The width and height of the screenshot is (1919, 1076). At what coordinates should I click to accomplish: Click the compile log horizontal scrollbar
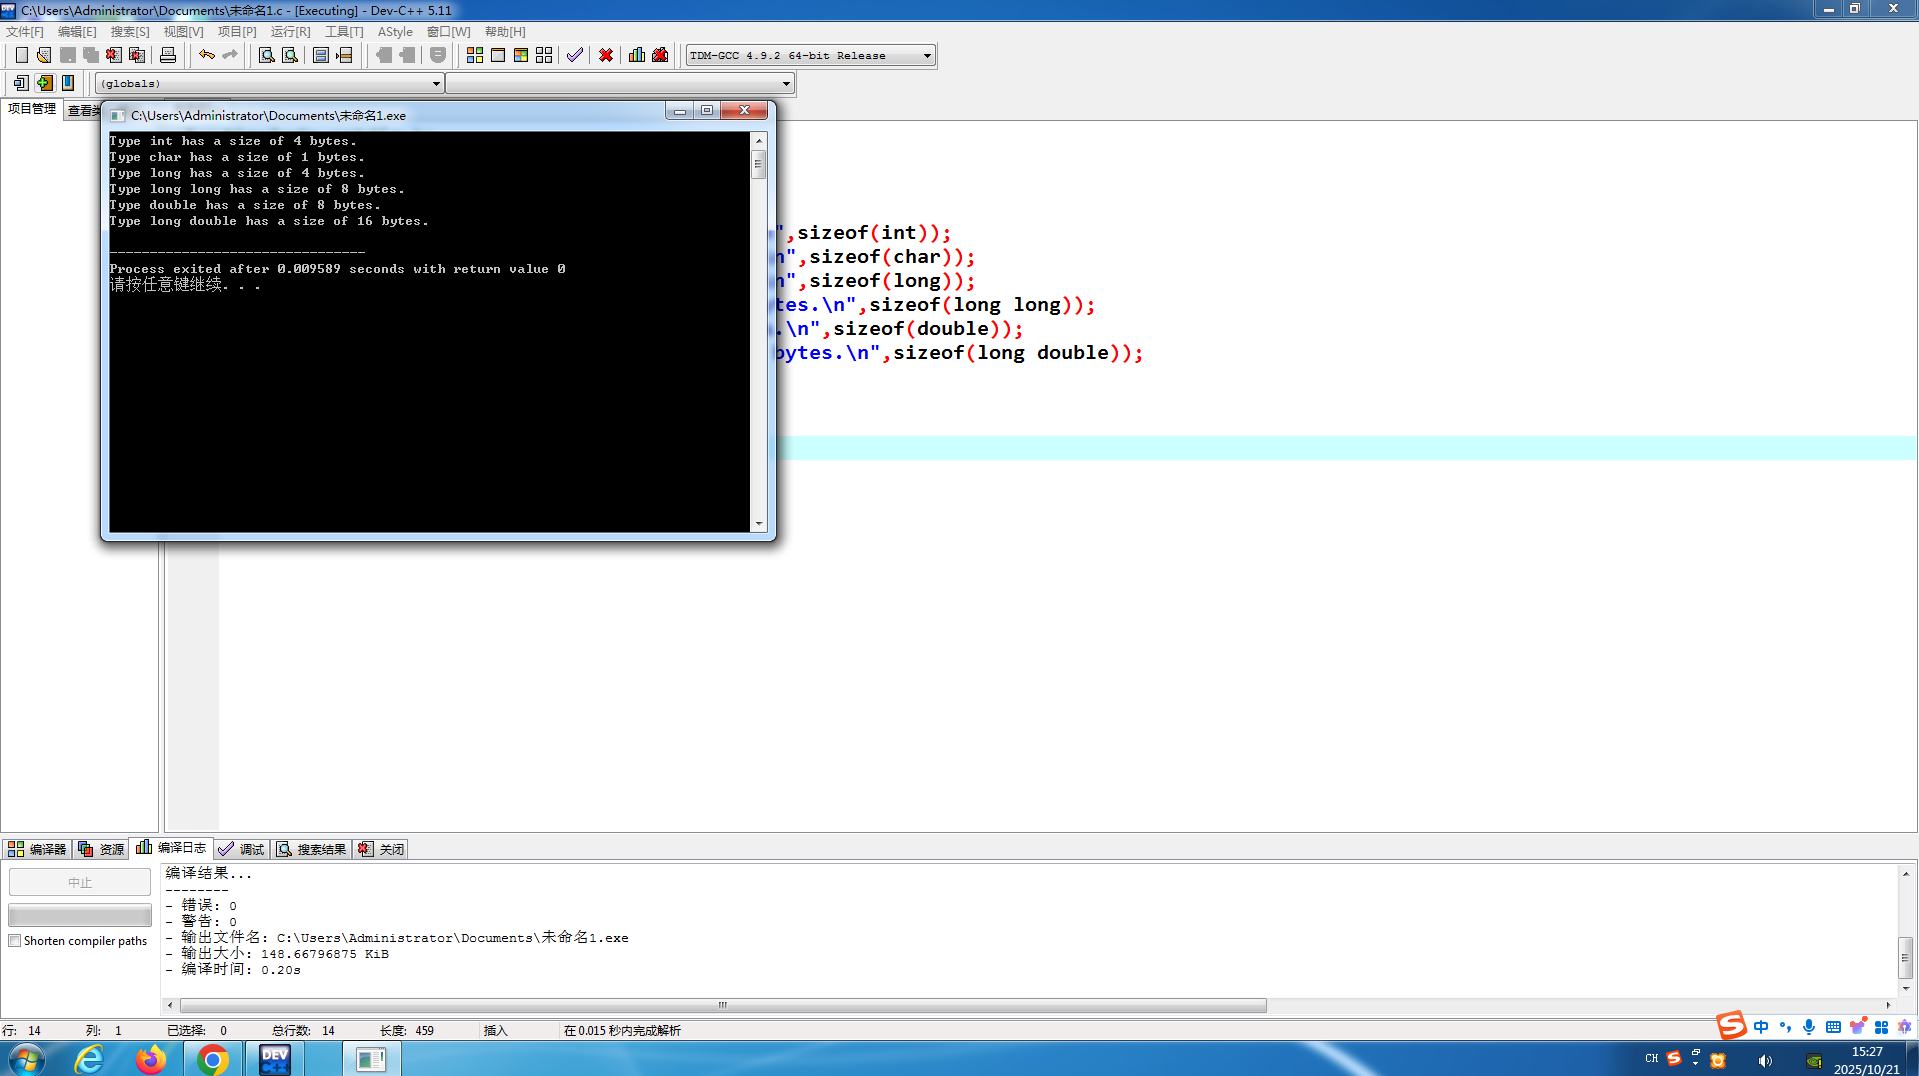tap(723, 1005)
